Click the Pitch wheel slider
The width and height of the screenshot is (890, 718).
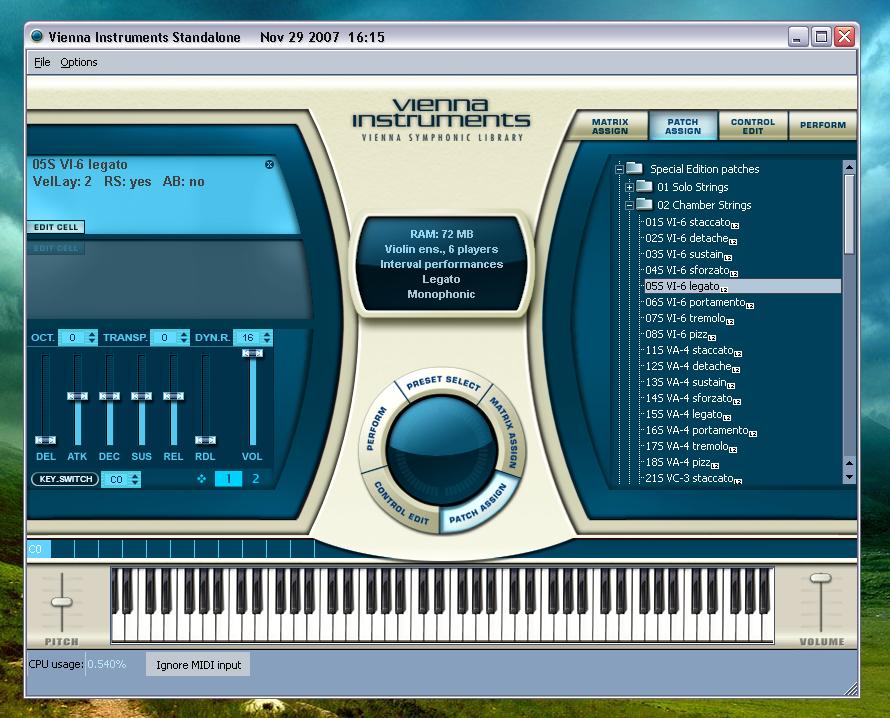point(62,602)
